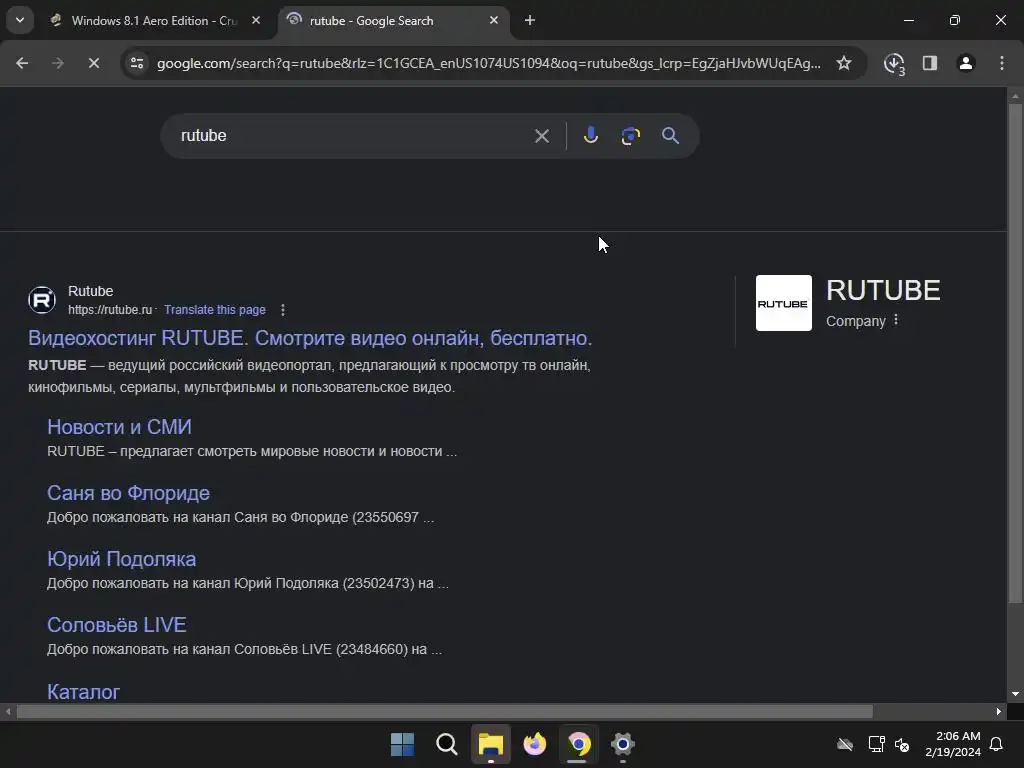Close the Windows 8.1 Aero Edition tab
The height and width of the screenshot is (768, 1024).
pyautogui.click(x=256, y=21)
